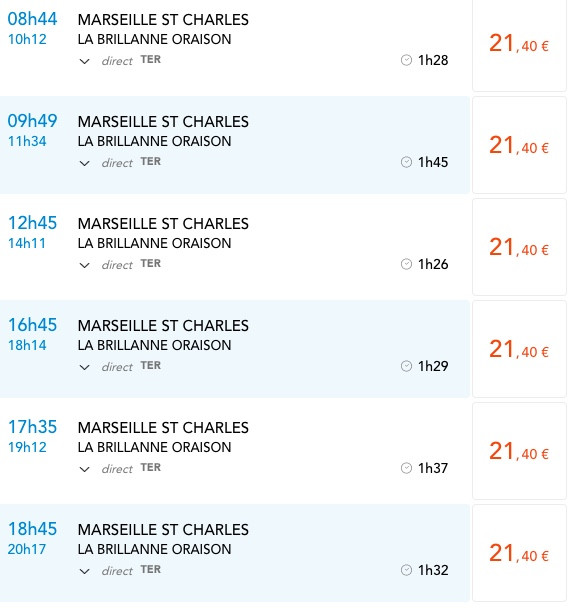Click the clock icon beside 1h45 duration
The image size is (574, 610).
coord(406,162)
